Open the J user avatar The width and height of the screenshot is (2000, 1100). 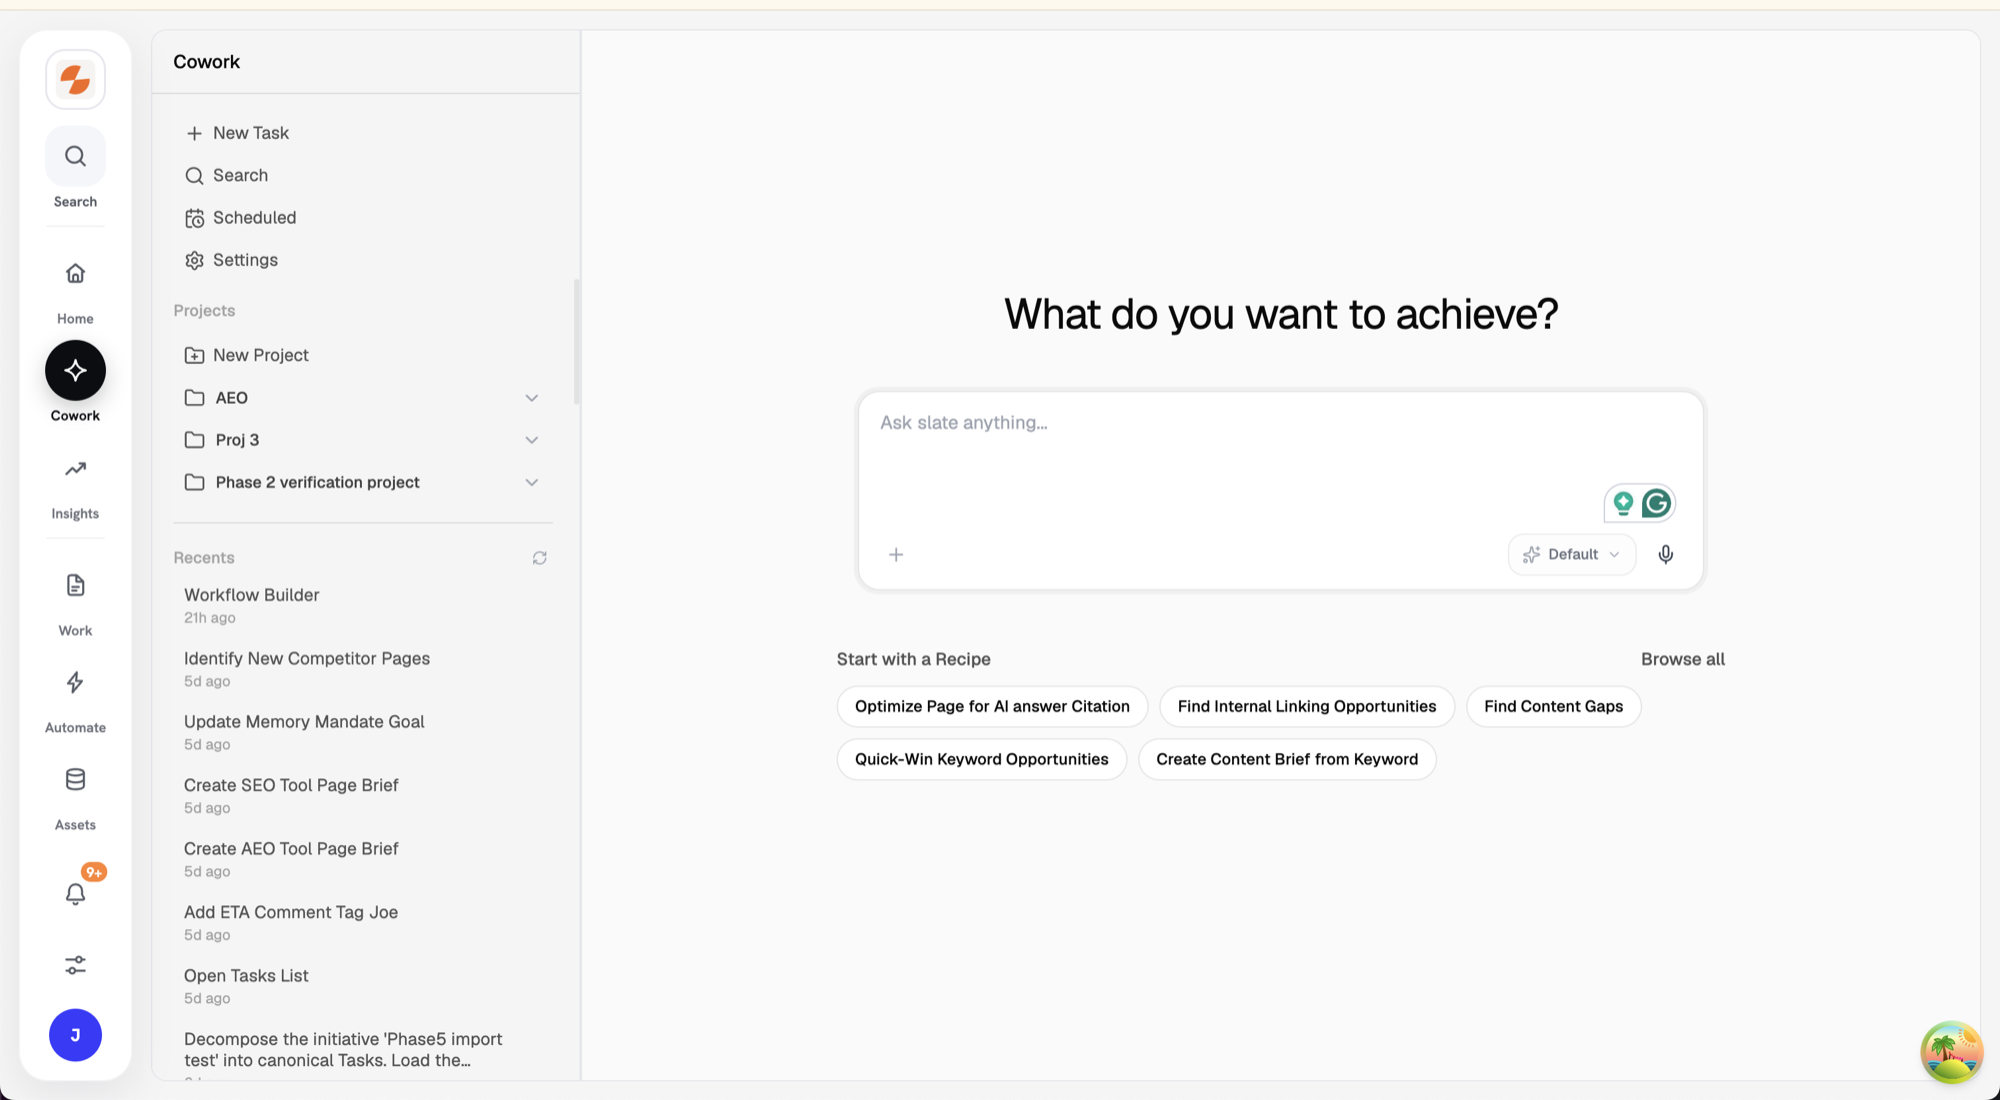pyautogui.click(x=75, y=1035)
